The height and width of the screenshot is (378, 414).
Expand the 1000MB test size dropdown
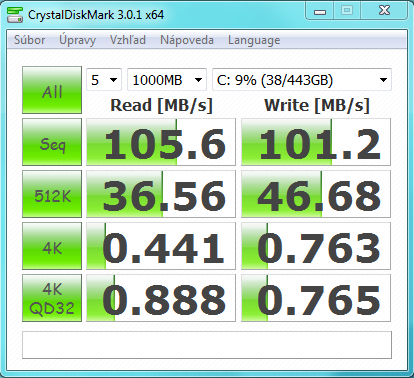pyautogui.click(x=167, y=80)
